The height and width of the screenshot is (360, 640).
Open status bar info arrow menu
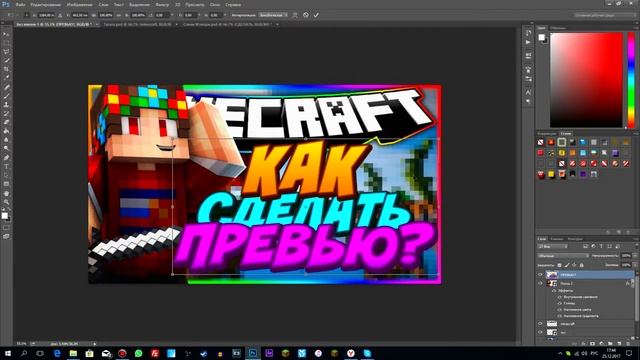pos(95,344)
